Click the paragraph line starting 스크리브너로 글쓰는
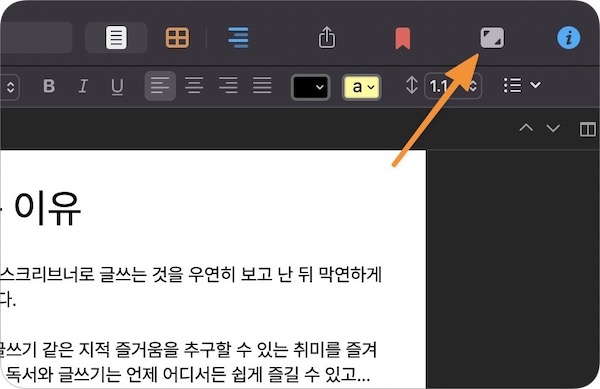 tap(191, 275)
